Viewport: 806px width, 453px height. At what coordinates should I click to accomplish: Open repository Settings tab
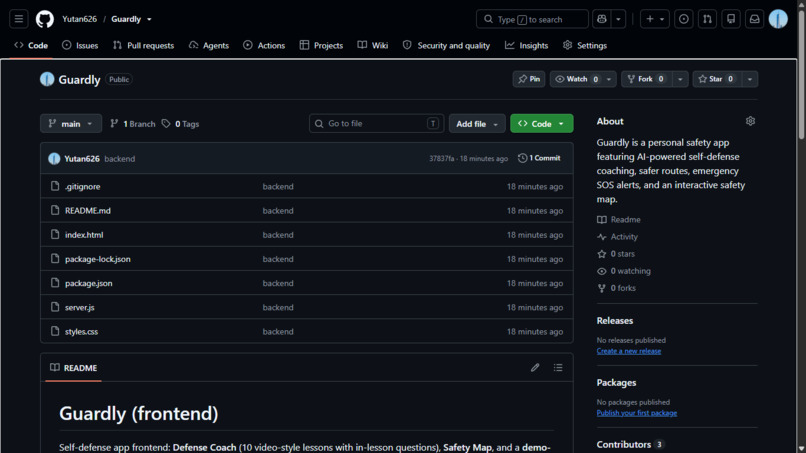[x=585, y=45]
